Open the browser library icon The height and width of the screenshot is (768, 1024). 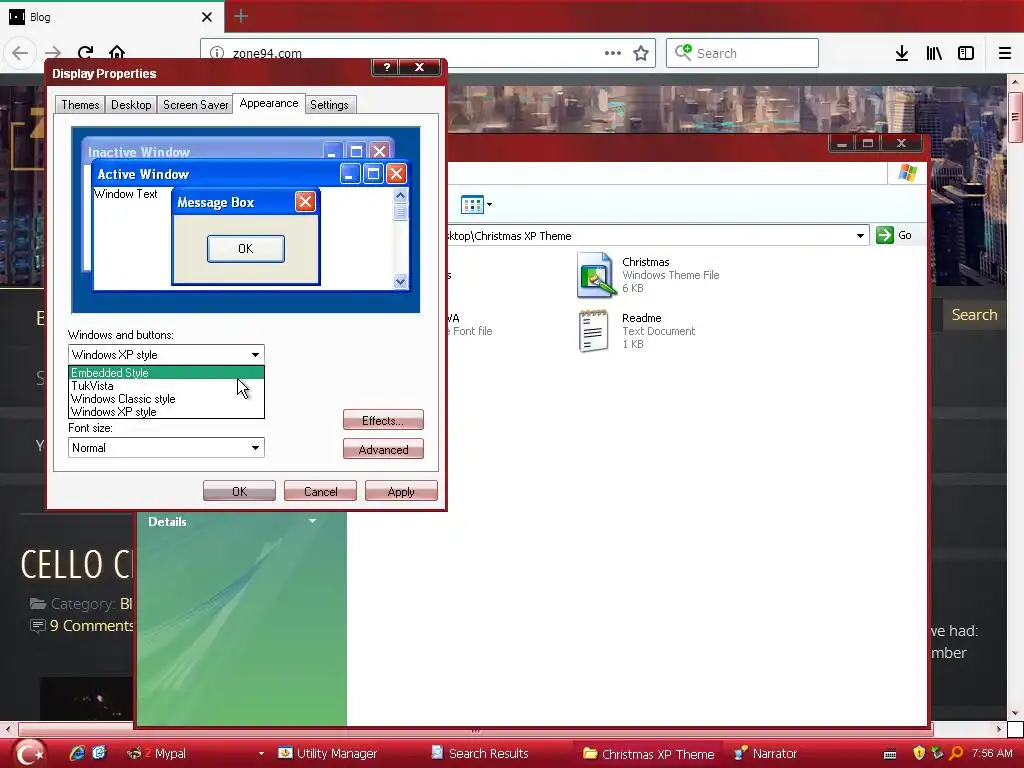tap(934, 53)
